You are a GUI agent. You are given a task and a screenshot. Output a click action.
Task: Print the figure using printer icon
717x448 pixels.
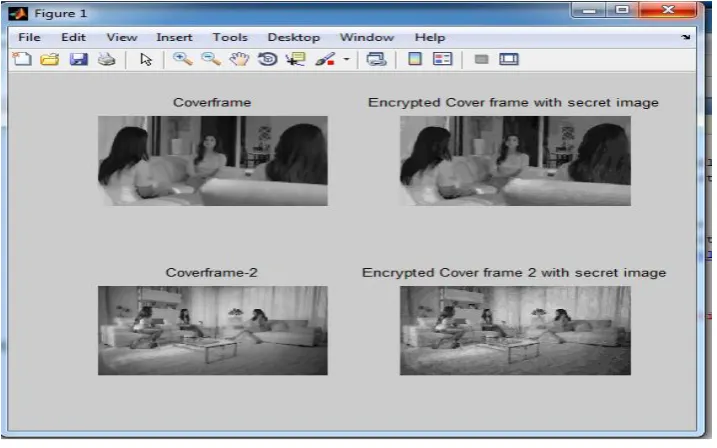coord(107,59)
